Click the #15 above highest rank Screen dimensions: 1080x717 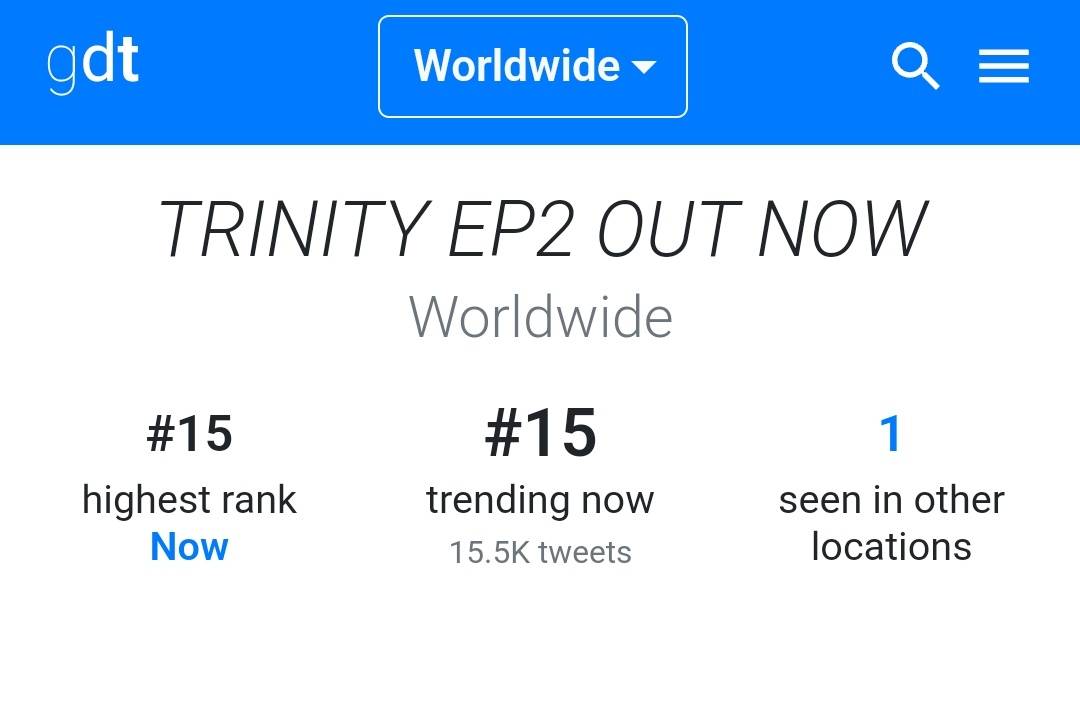point(189,434)
